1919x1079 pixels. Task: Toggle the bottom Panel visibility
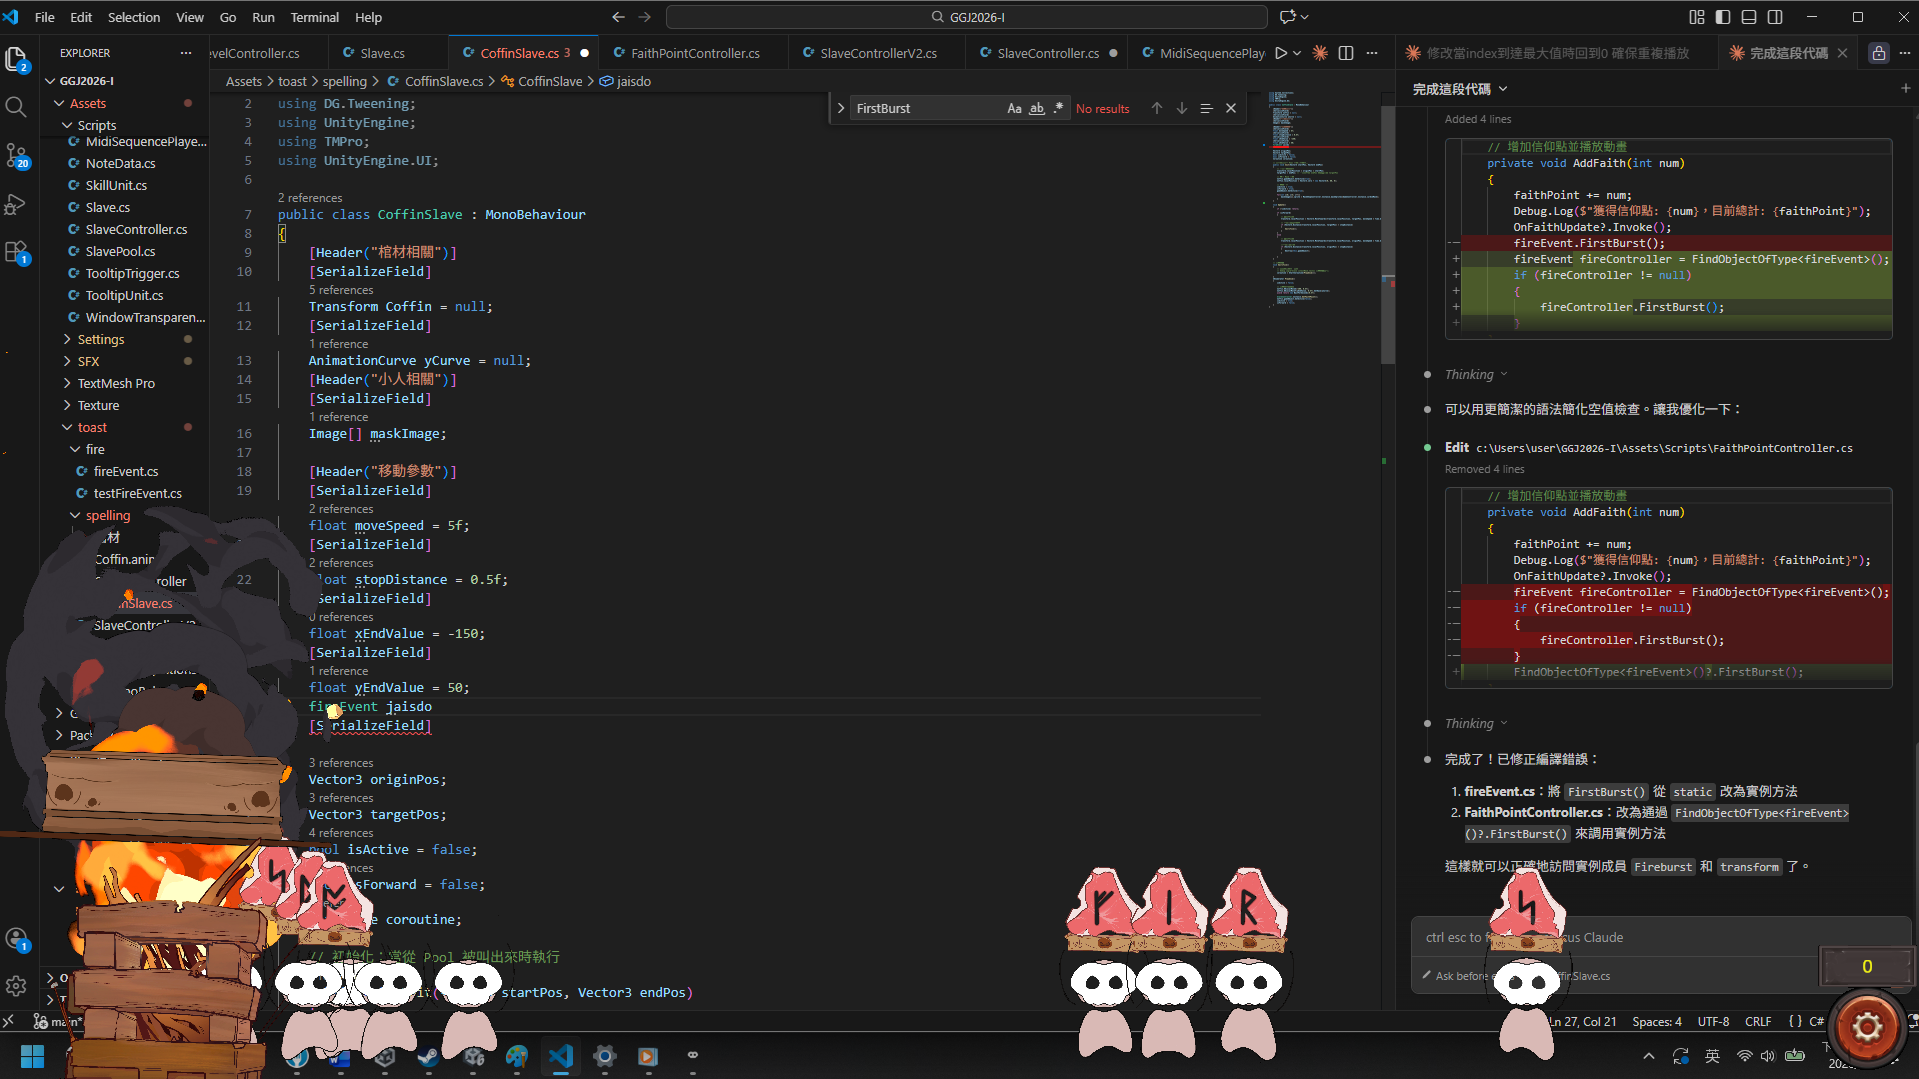point(1749,17)
